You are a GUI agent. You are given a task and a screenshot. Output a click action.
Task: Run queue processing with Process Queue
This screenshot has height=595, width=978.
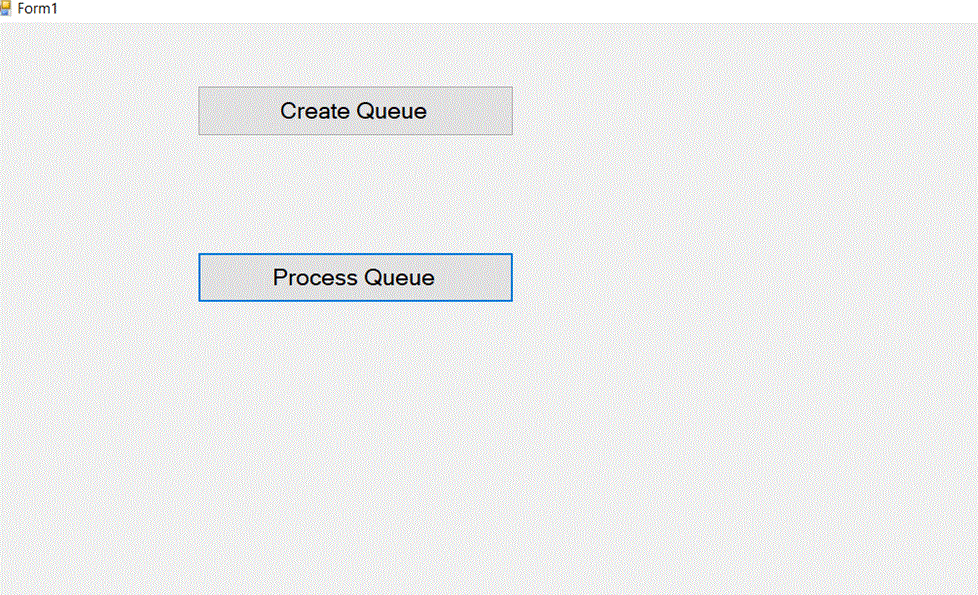point(355,277)
